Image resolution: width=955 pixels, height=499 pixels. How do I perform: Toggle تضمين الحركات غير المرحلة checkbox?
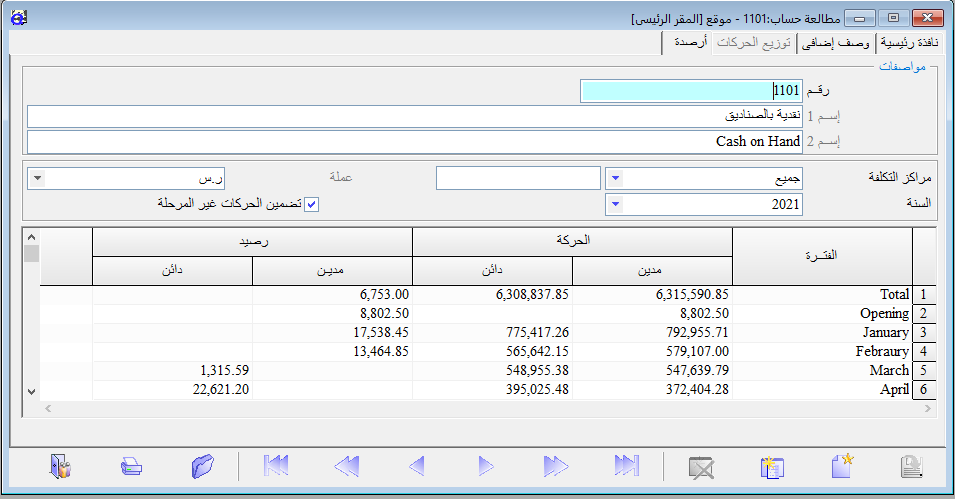(x=311, y=204)
